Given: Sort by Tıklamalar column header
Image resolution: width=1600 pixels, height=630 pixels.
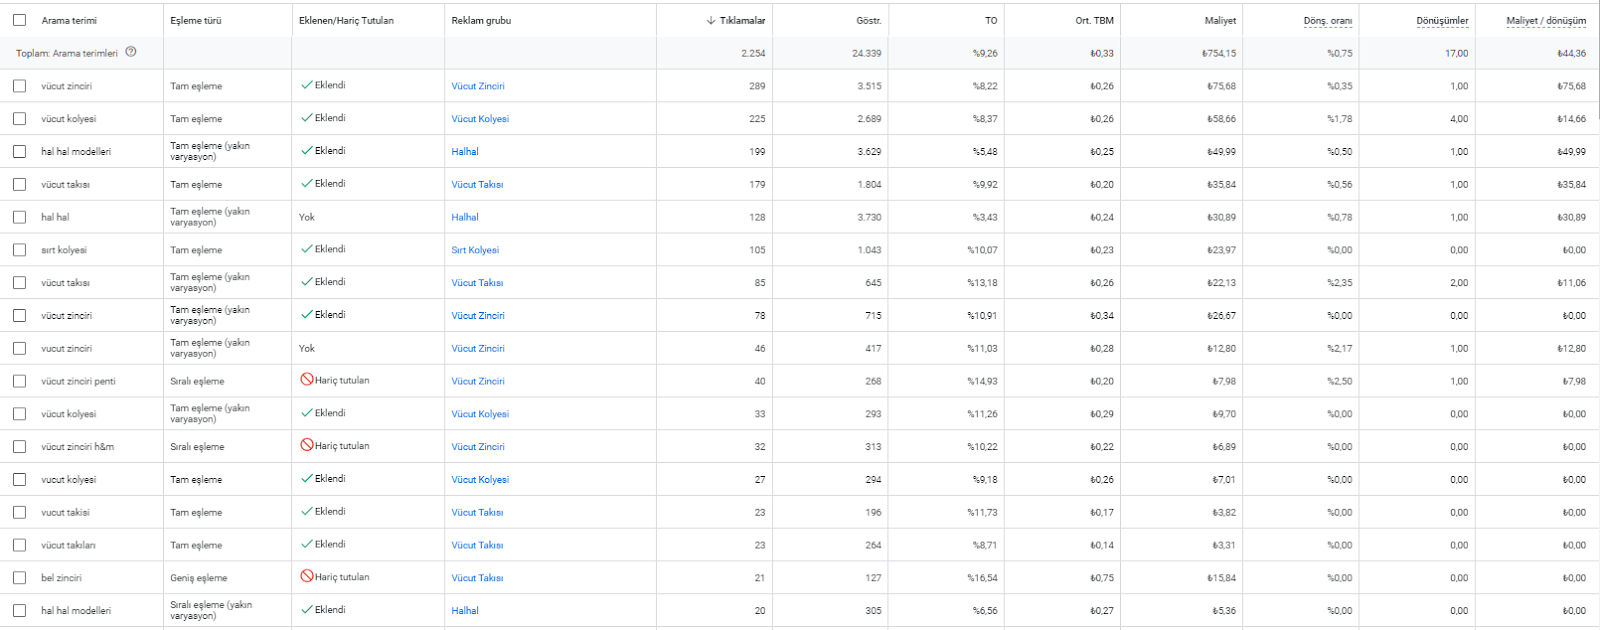Looking at the screenshot, I should pyautogui.click(x=742, y=20).
